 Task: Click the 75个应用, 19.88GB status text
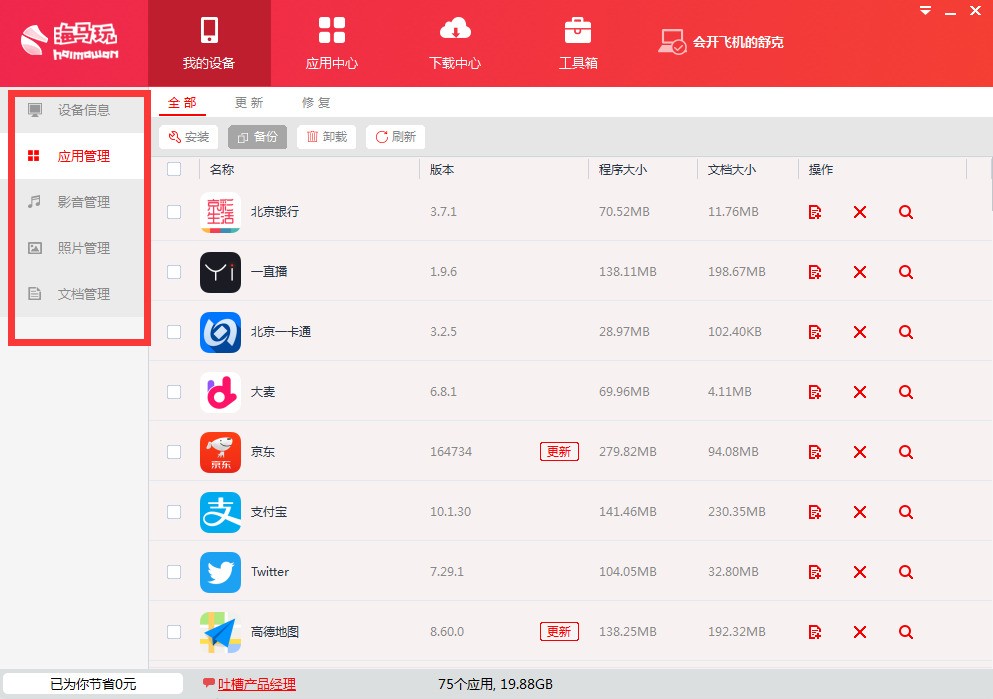point(495,684)
